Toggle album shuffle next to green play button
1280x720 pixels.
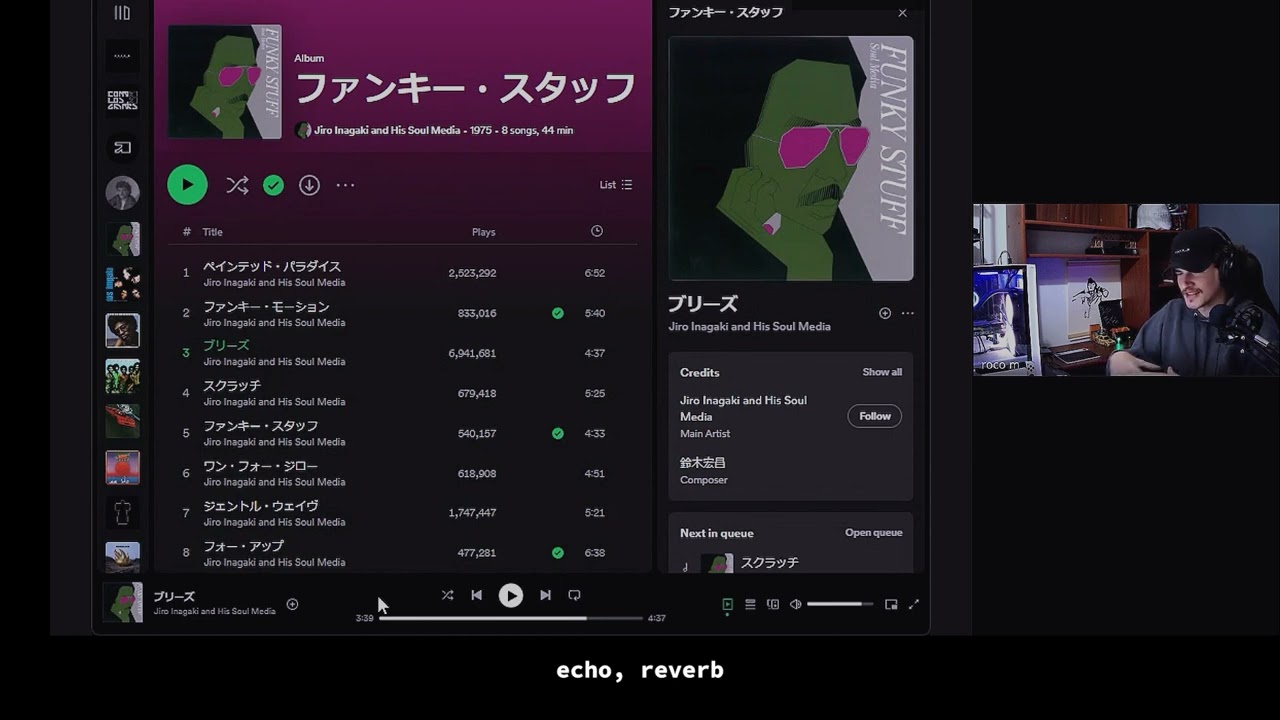[x=237, y=185]
